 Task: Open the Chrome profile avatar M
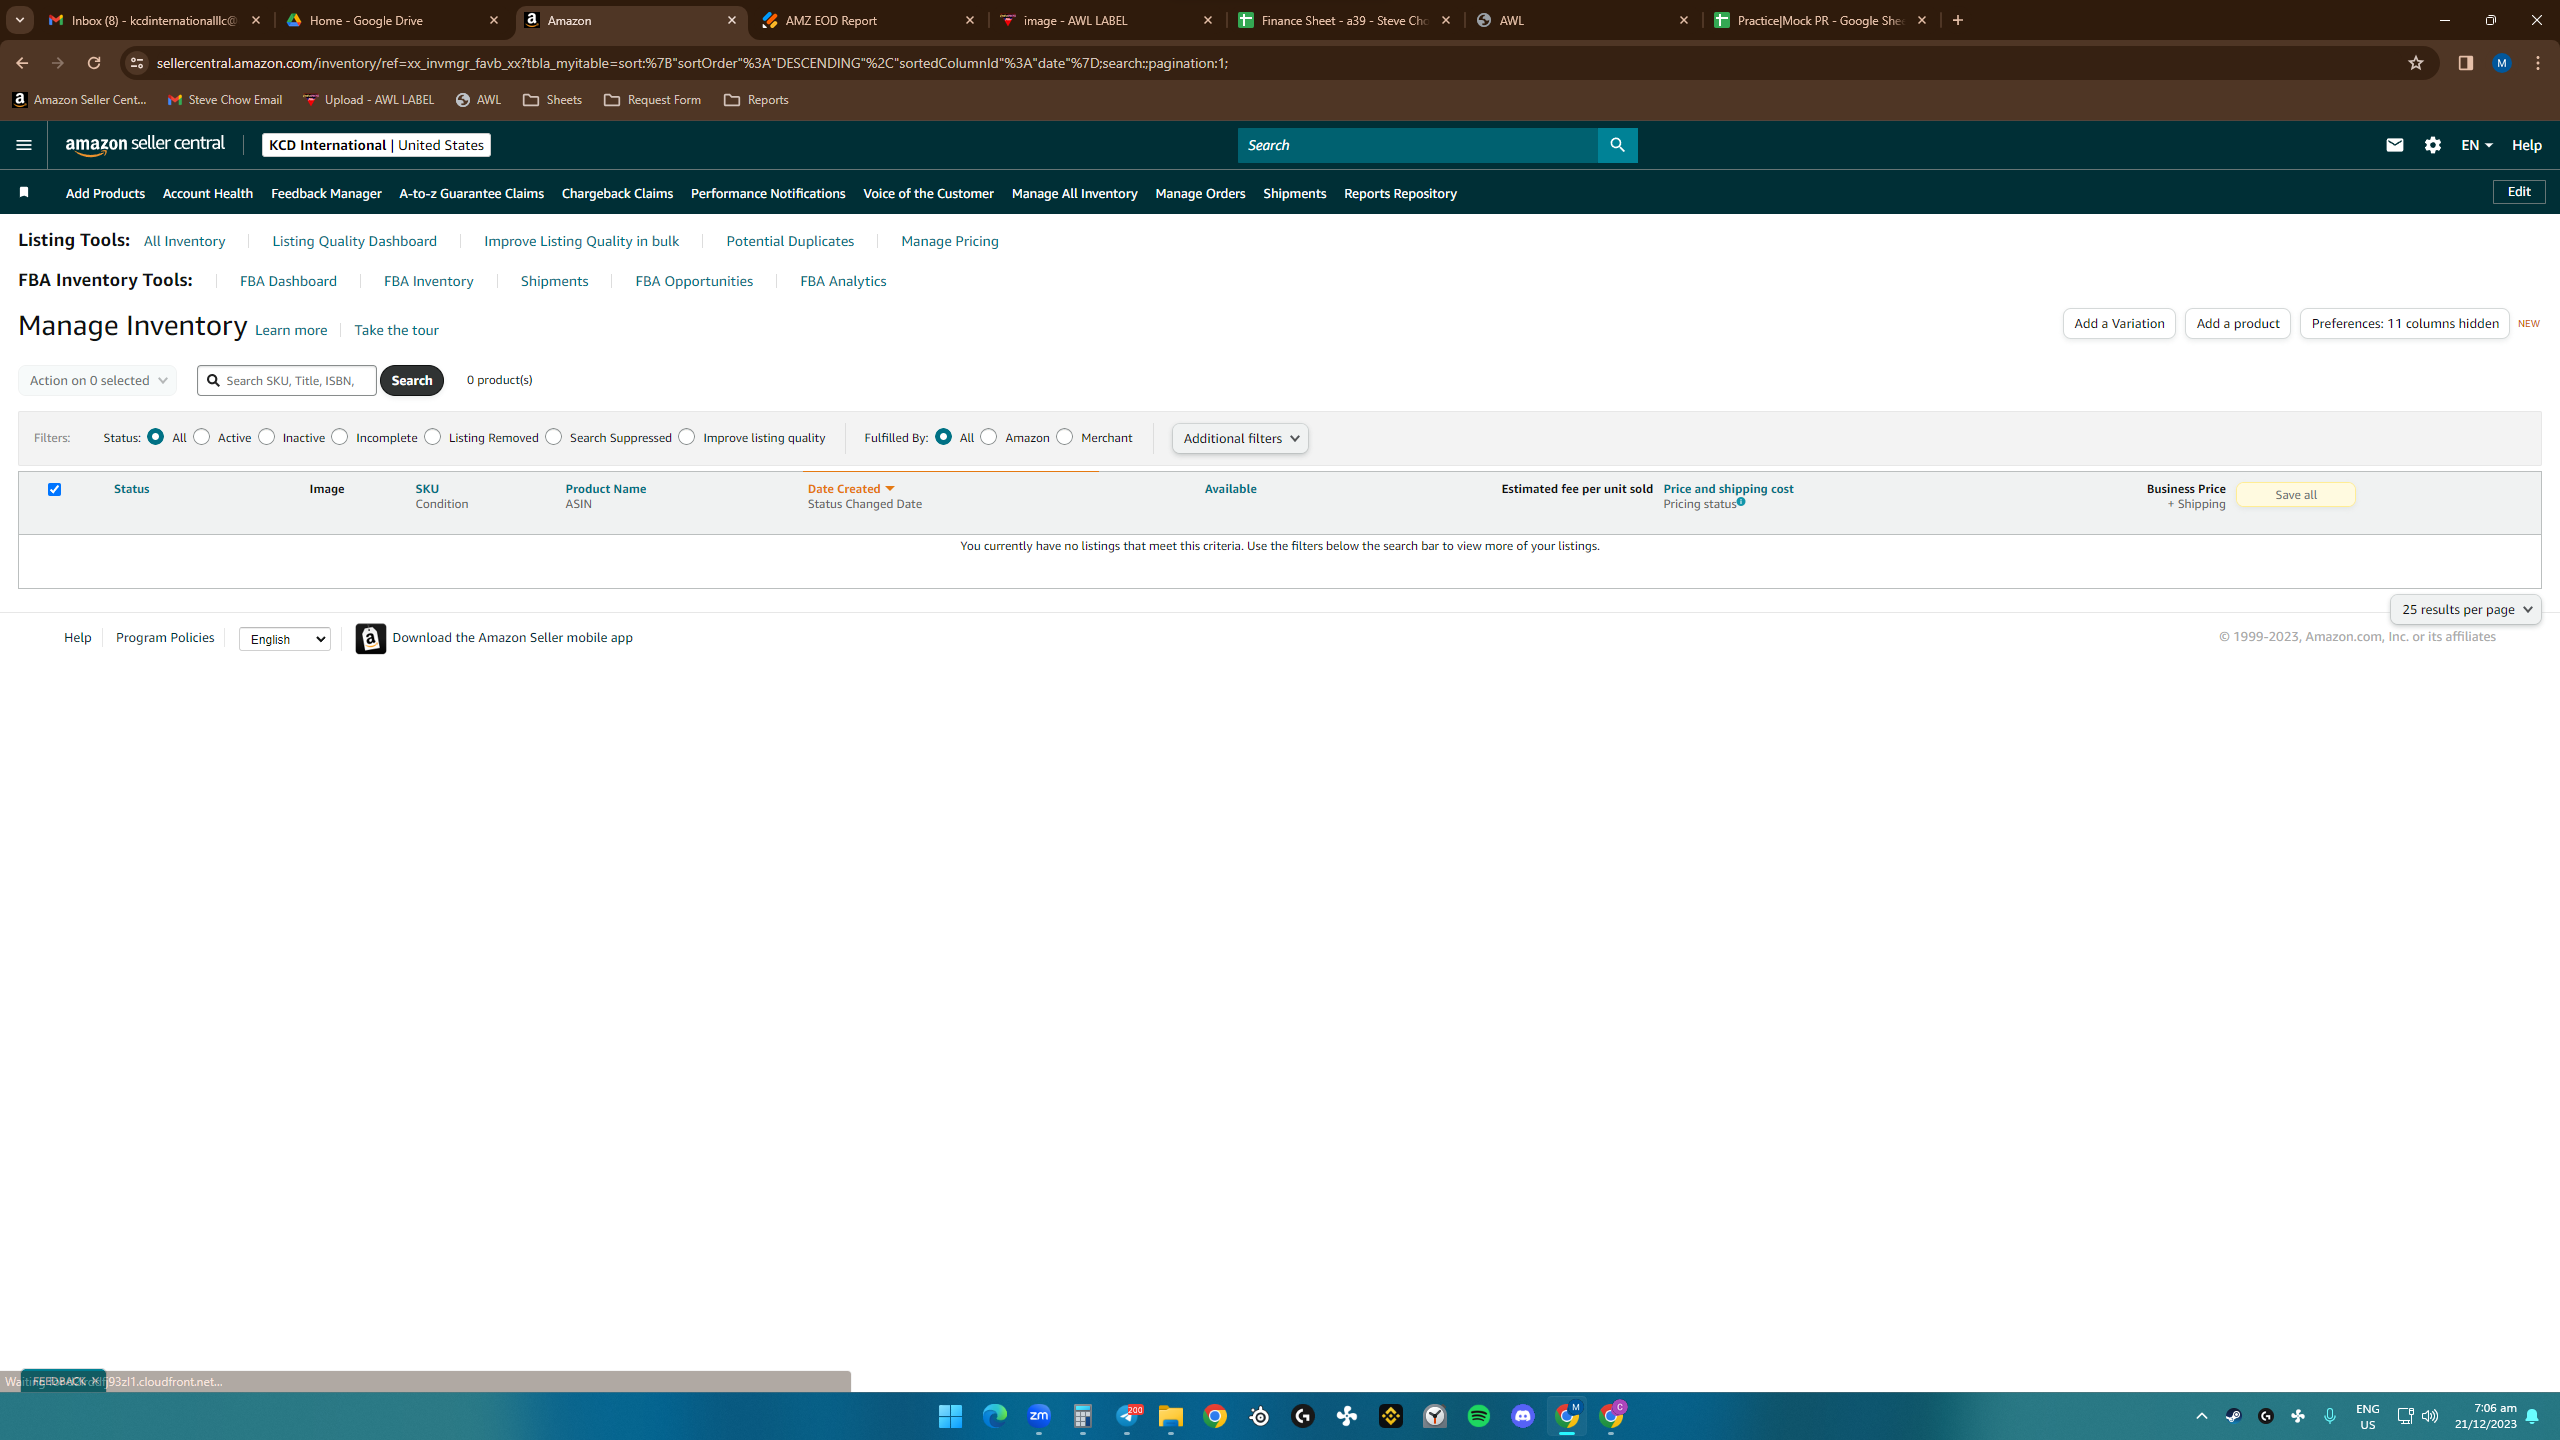tap(2502, 63)
